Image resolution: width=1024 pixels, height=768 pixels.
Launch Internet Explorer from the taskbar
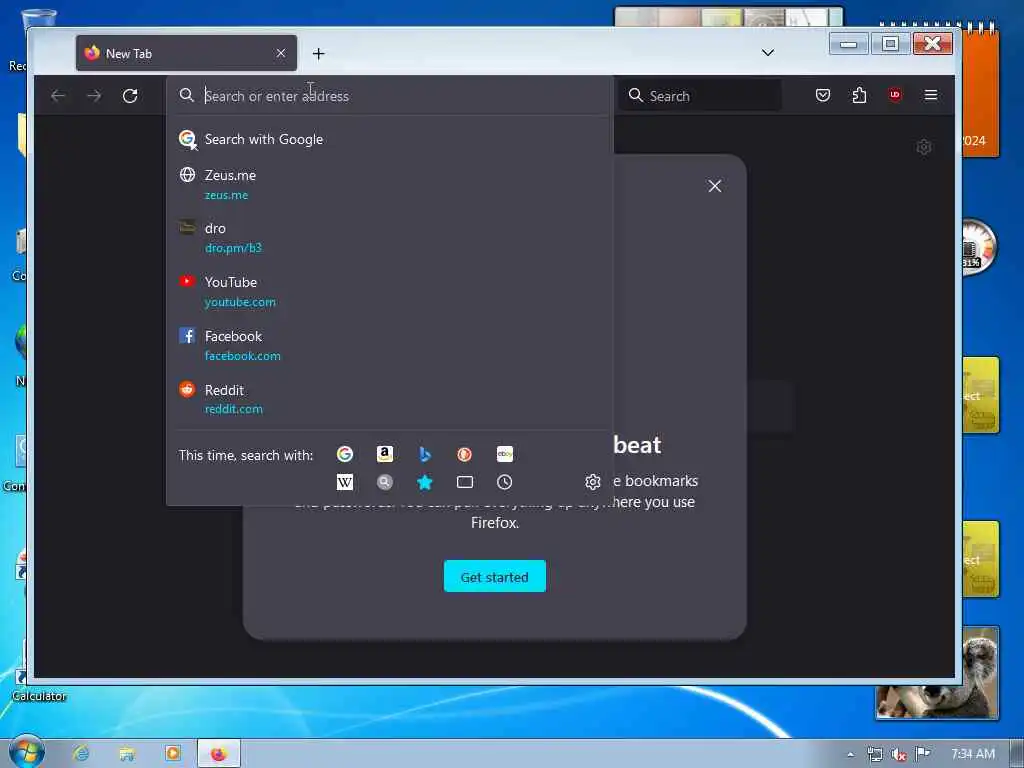pos(81,753)
